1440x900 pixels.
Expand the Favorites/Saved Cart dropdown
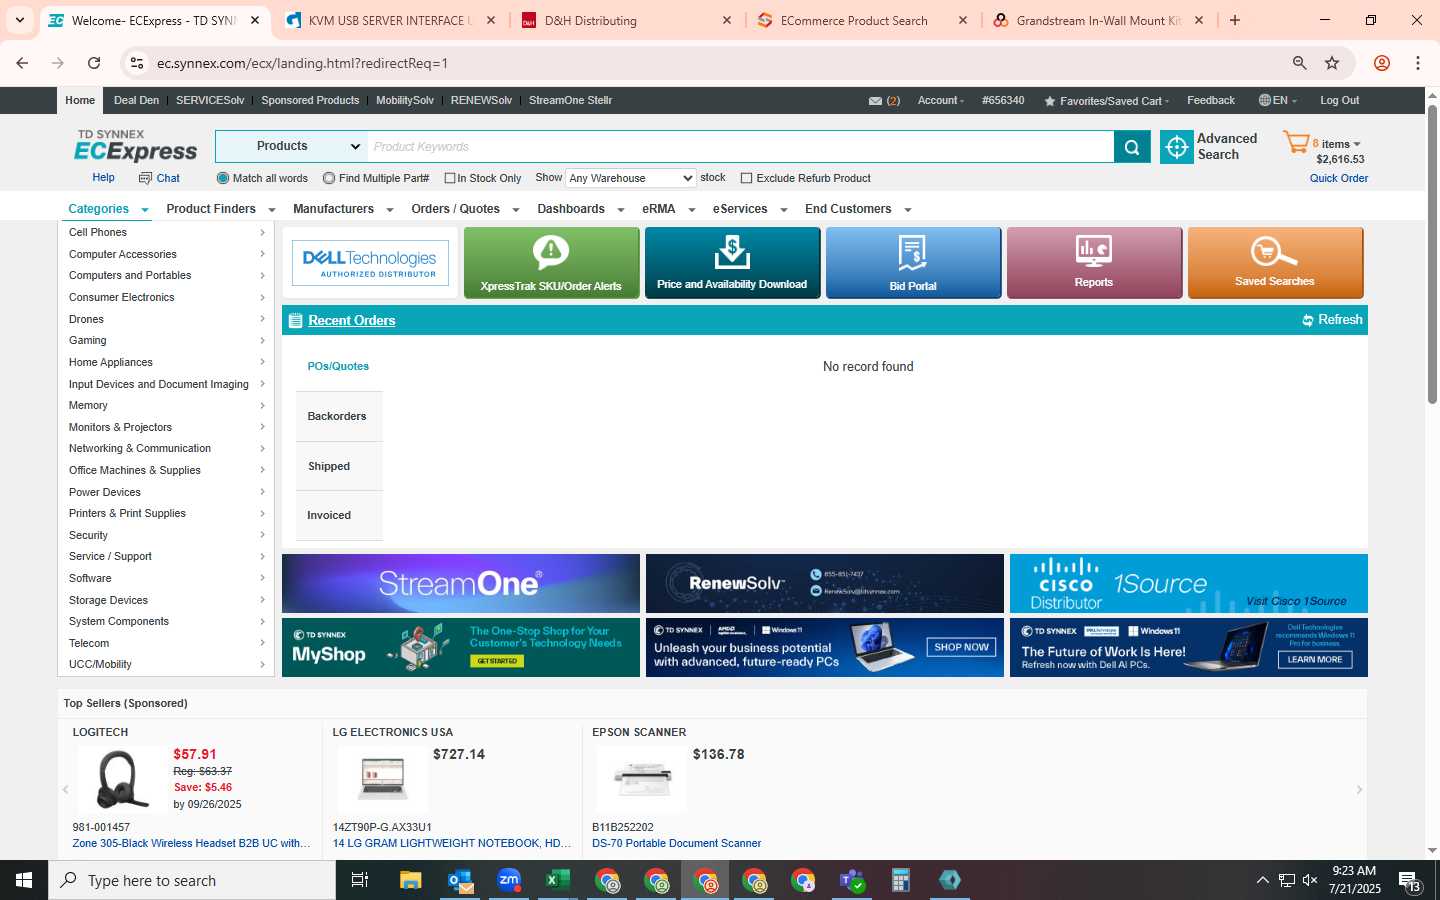point(1106,101)
